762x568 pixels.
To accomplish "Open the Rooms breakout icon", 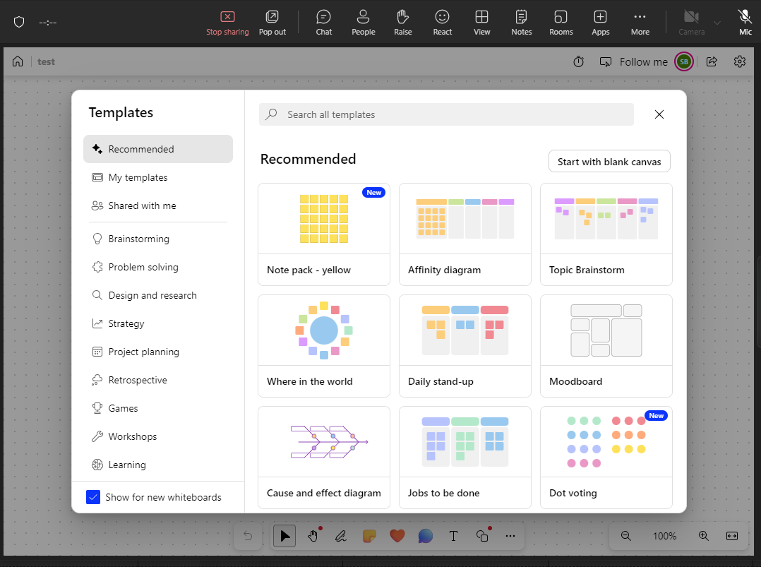I will pos(561,21).
